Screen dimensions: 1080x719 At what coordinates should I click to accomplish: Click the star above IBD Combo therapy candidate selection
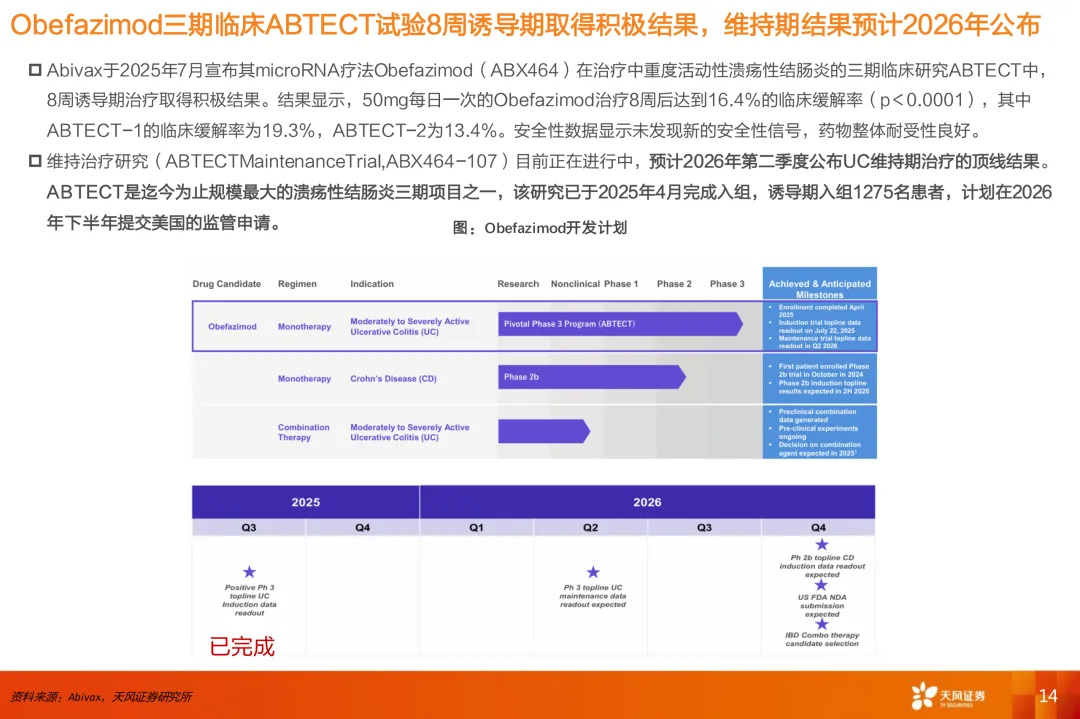pyautogui.click(x=822, y=624)
